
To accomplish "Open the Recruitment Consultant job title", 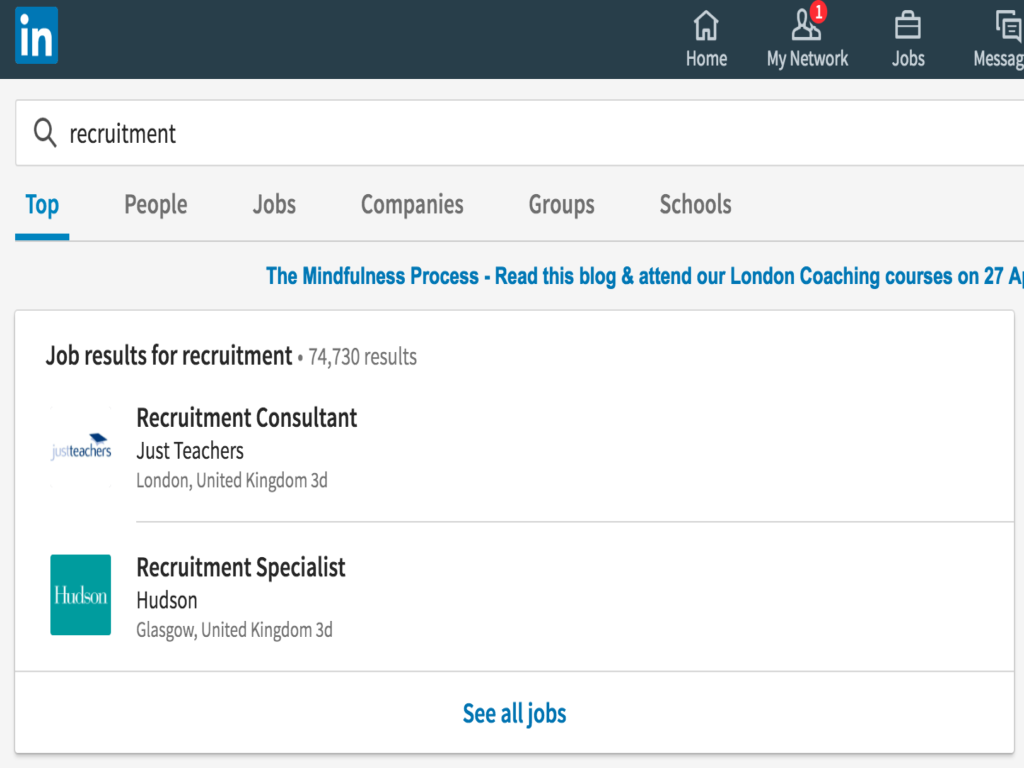I will point(247,418).
